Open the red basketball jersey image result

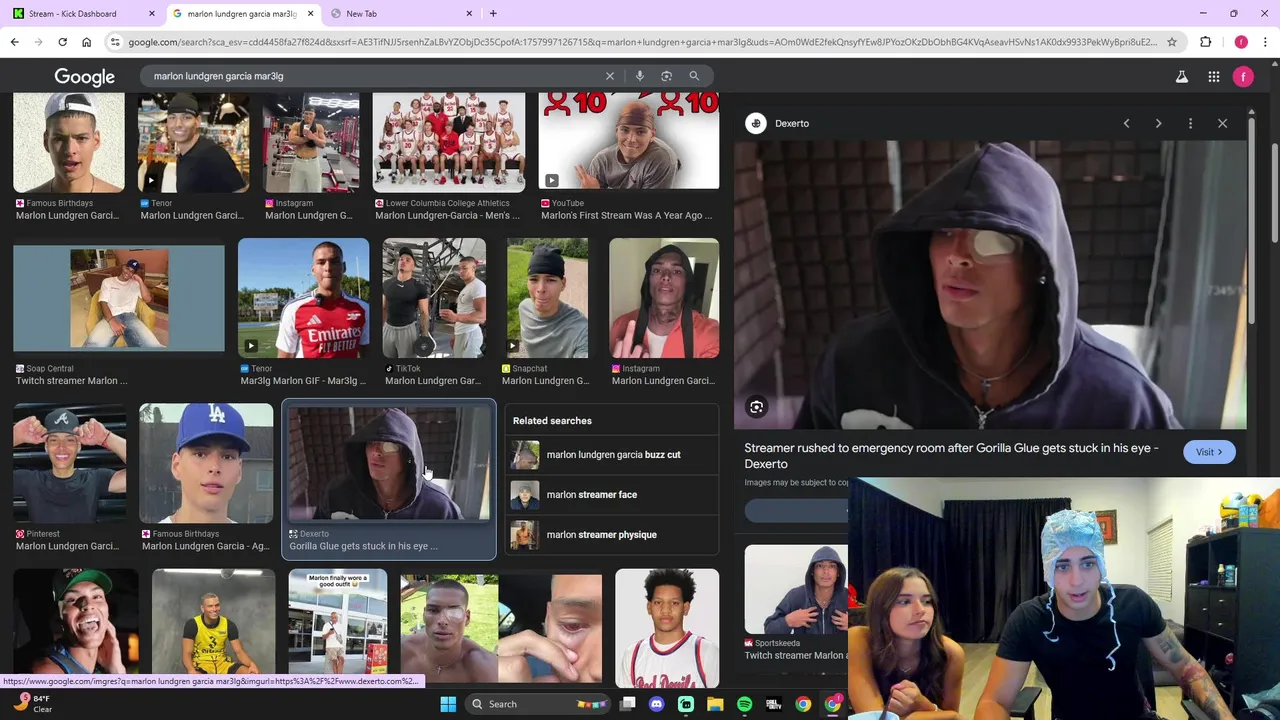(x=667, y=628)
